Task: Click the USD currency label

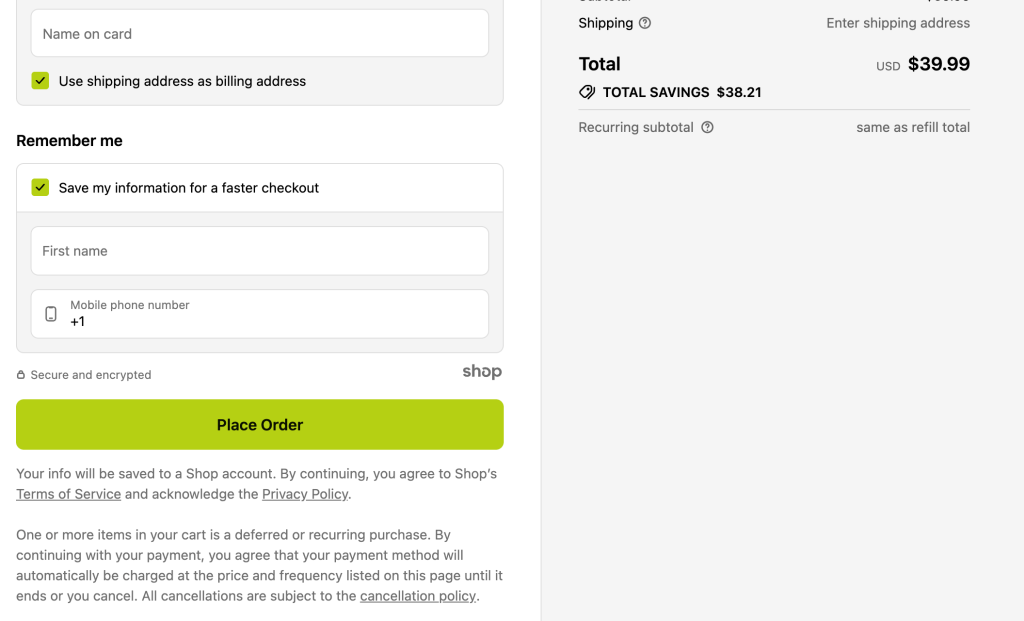Action: [x=888, y=66]
